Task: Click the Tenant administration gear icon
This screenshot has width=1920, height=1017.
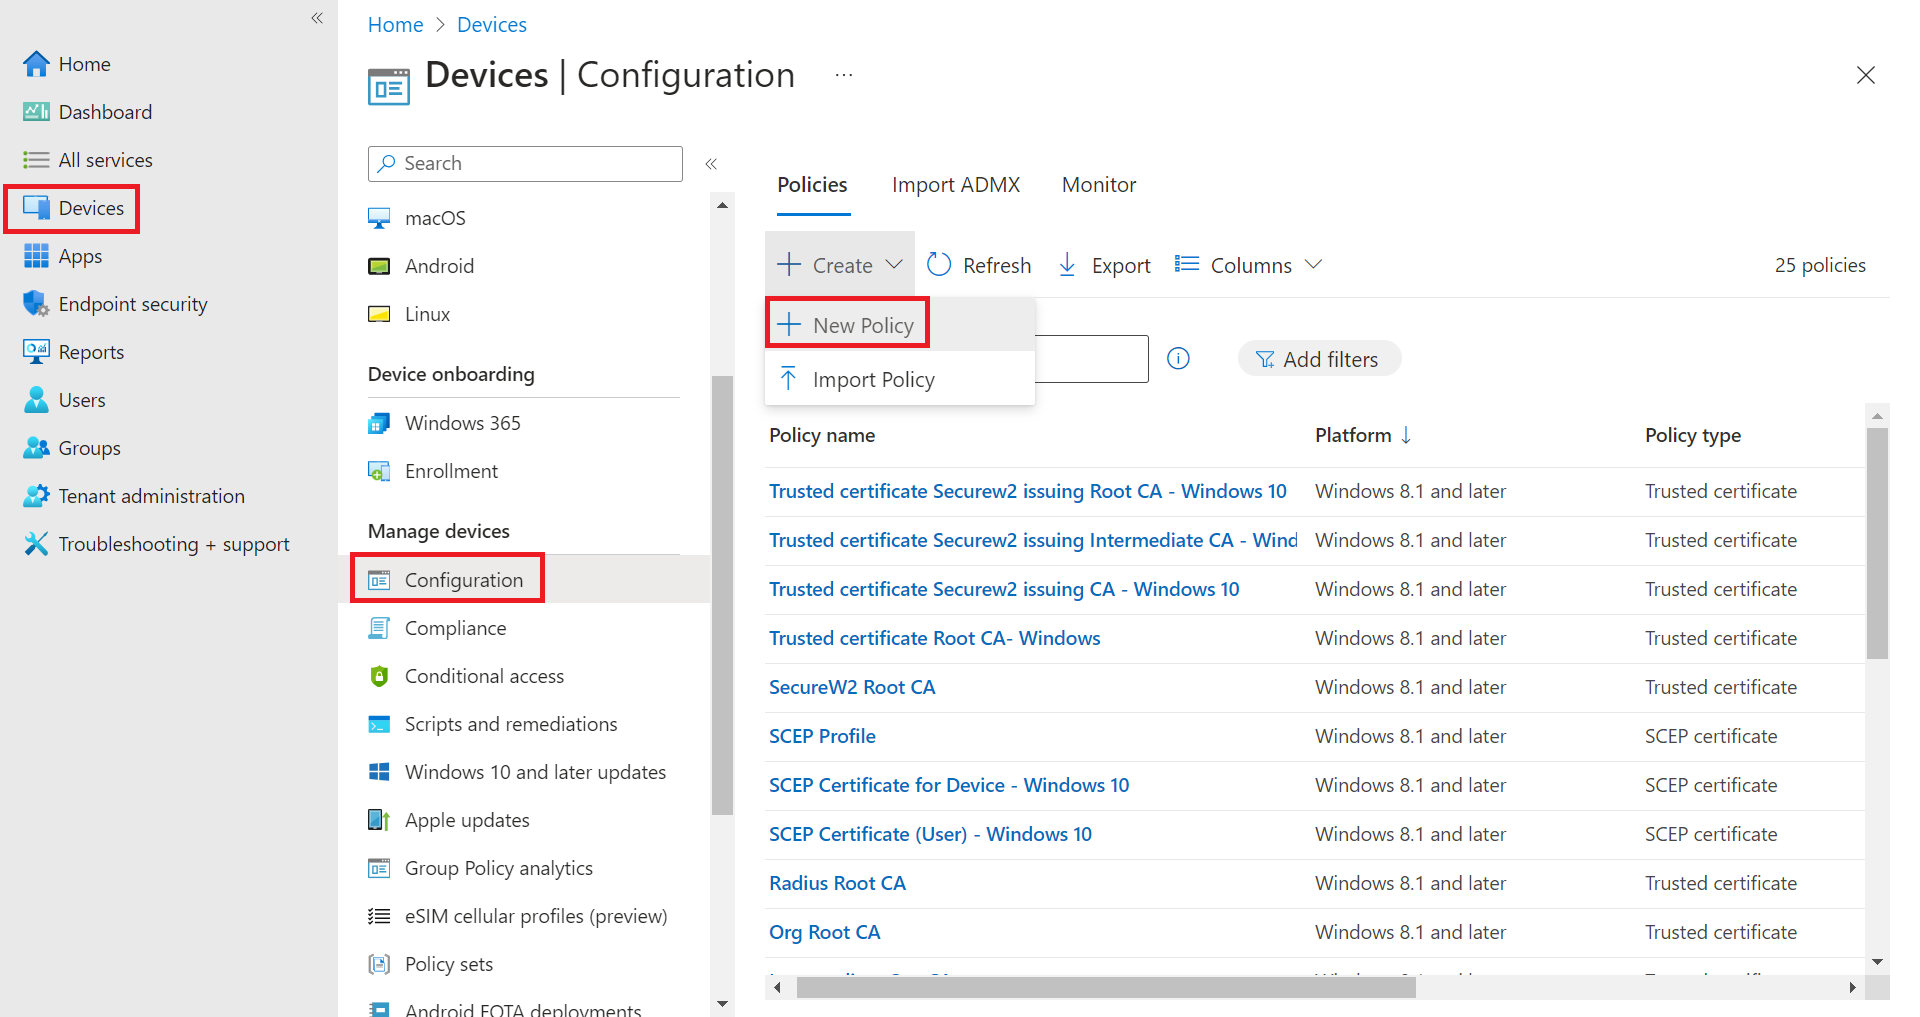Action: pos(36,496)
